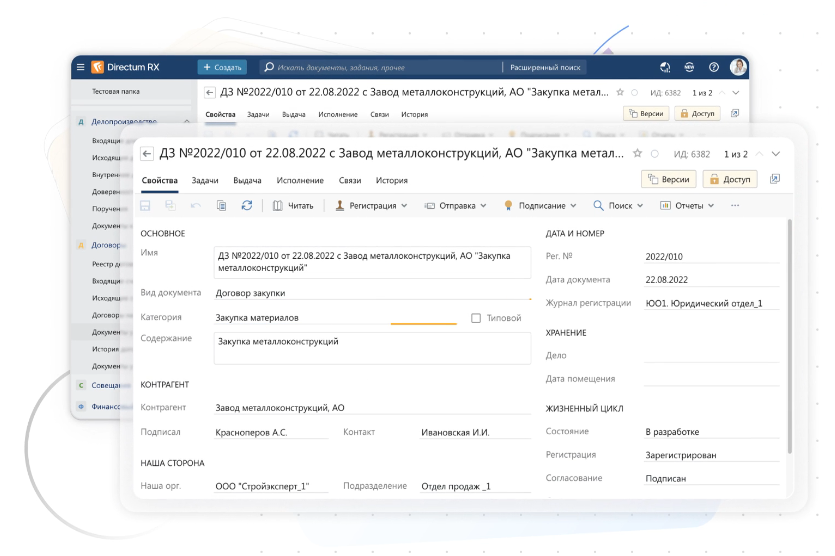Open the Выдача tab in front card

pyautogui.click(x=247, y=180)
